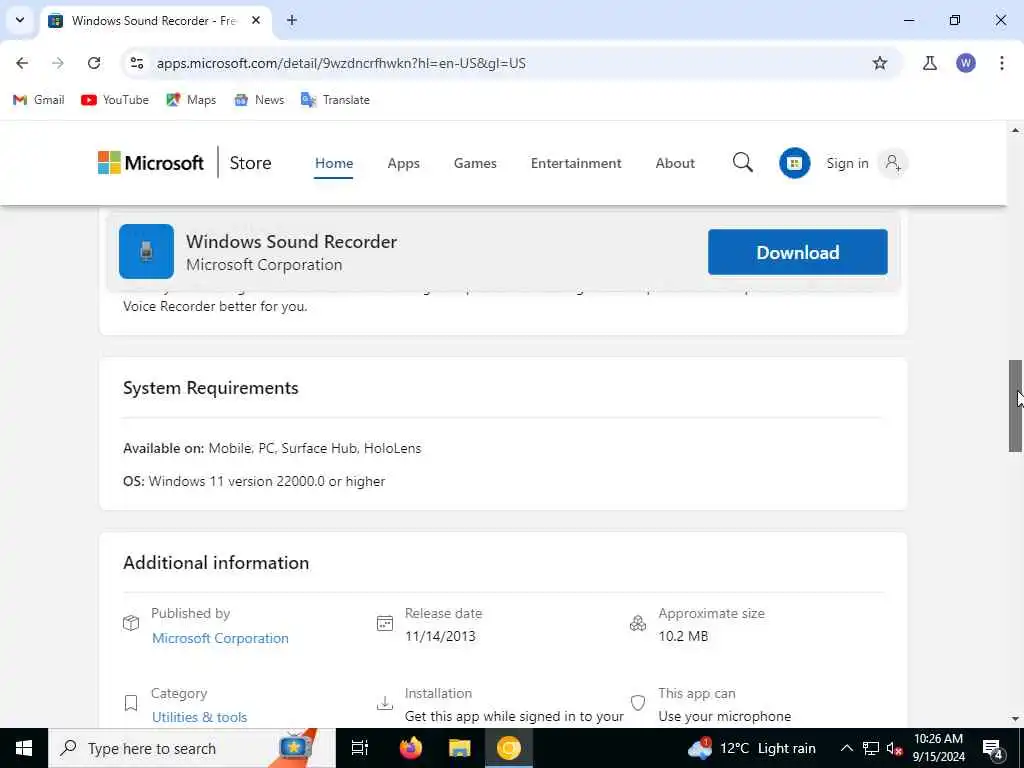Image resolution: width=1024 pixels, height=768 pixels.
Task: Click the Release date value 11/14/2013
Action: click(x=440, y=636)
